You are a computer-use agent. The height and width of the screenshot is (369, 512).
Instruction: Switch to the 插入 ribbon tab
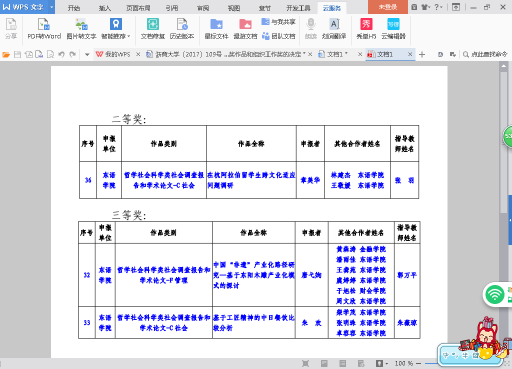[105, 8]
